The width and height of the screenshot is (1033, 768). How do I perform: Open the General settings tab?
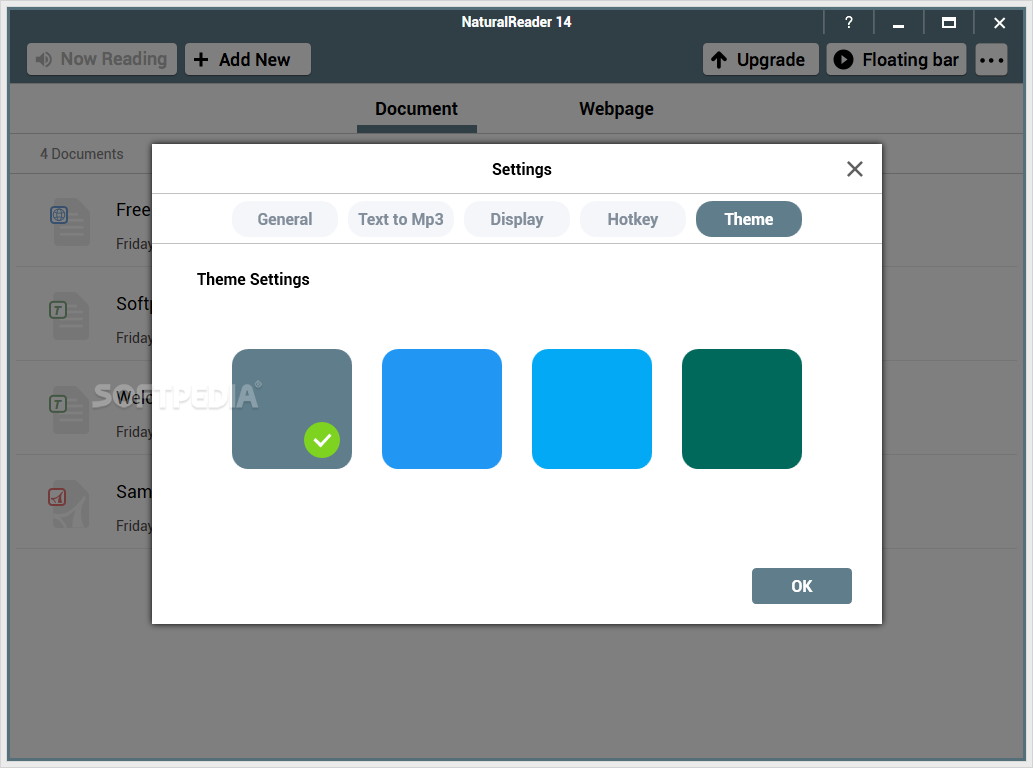pos(285,219)
